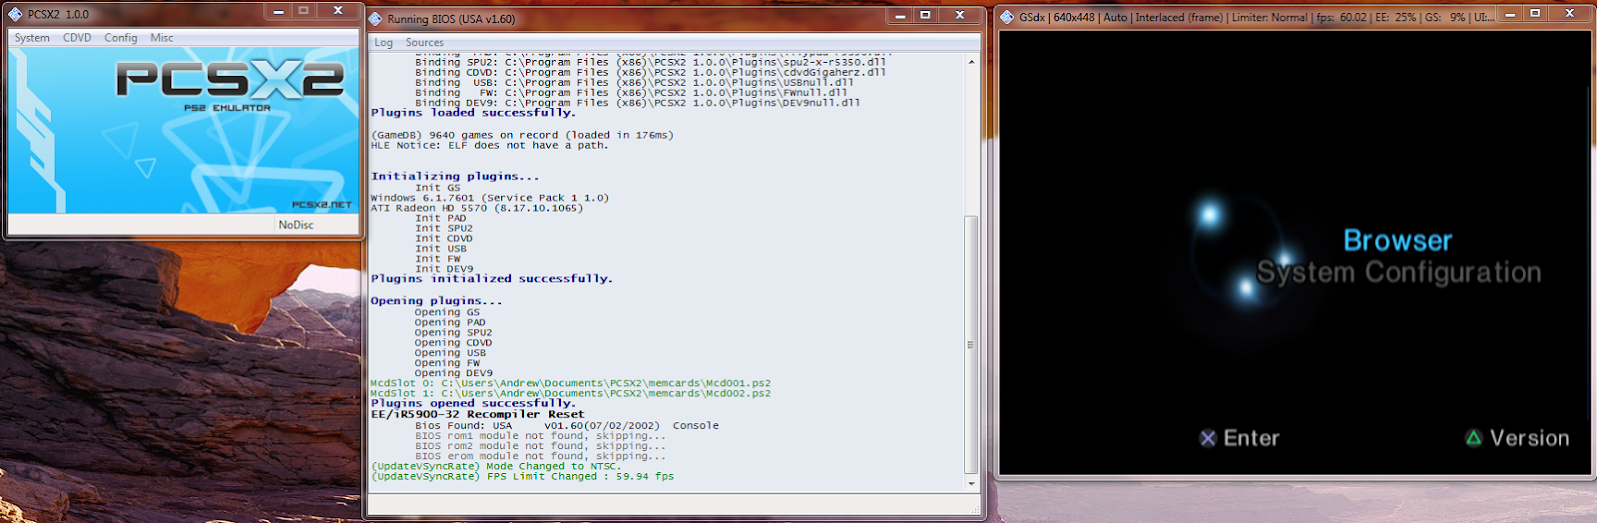Click 'FPS Limit Changed : 59.94 fps' line

point(522,477)
